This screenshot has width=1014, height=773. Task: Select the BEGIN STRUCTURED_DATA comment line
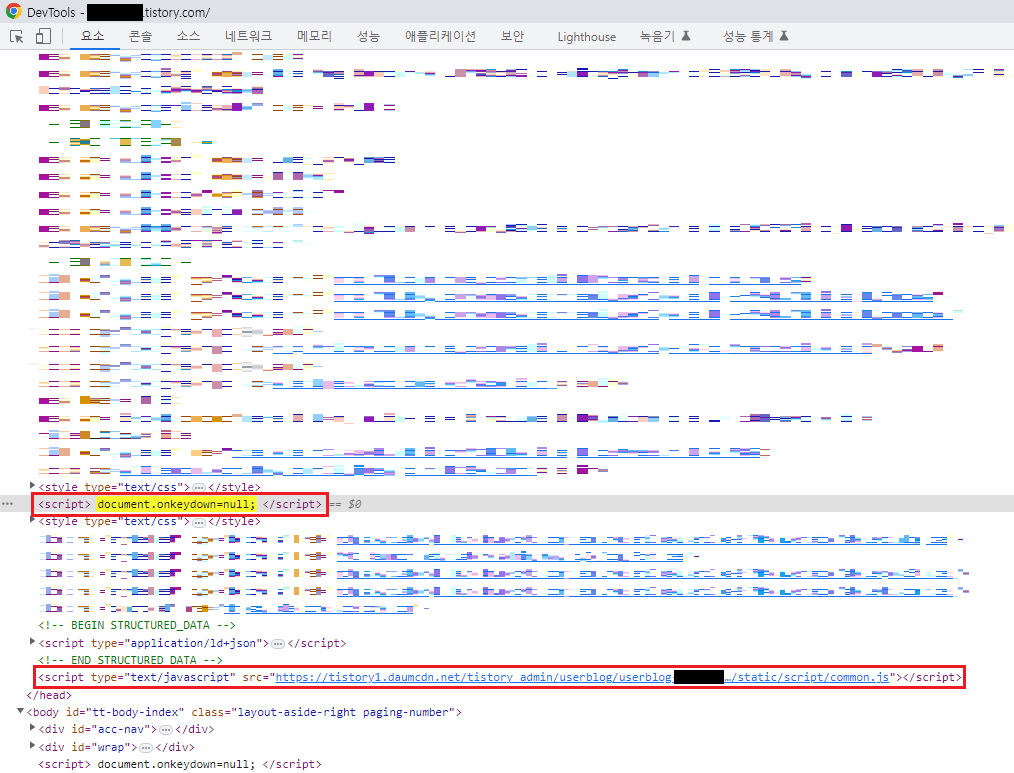[136, 626]
